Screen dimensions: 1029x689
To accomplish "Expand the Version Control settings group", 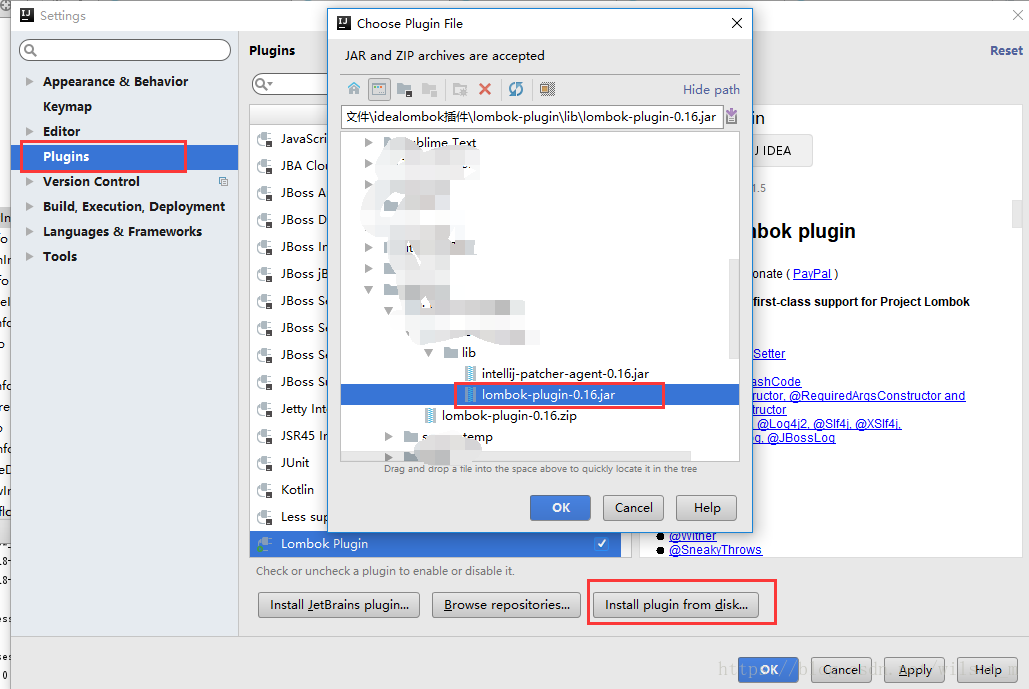I will 29,182.
